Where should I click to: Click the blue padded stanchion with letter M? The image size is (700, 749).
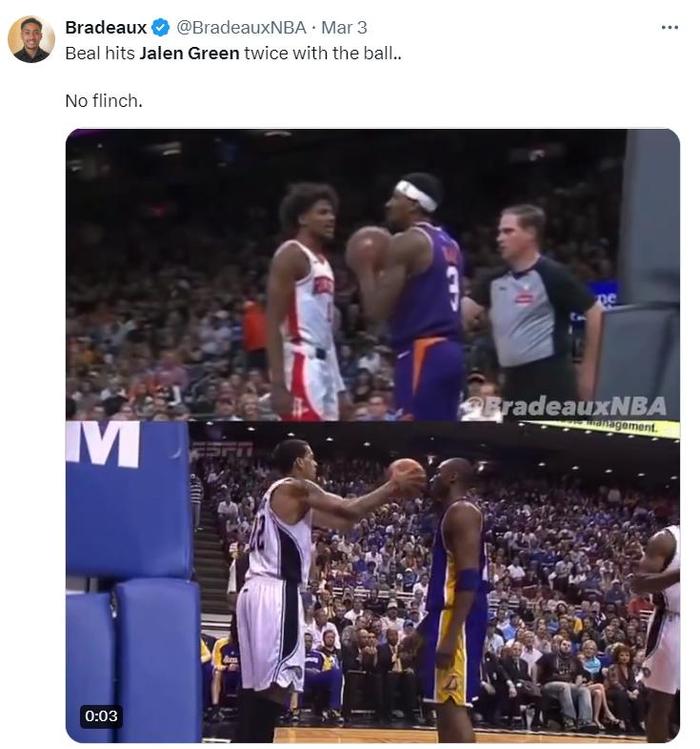(x=129, y=580)
